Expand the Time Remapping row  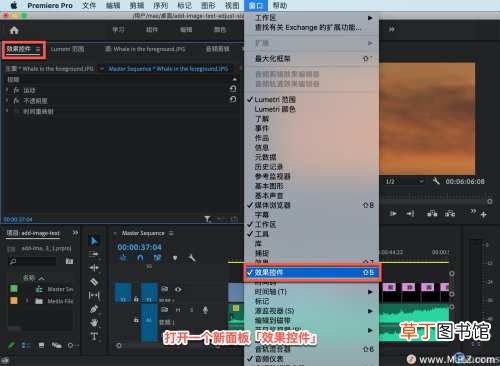7,111
